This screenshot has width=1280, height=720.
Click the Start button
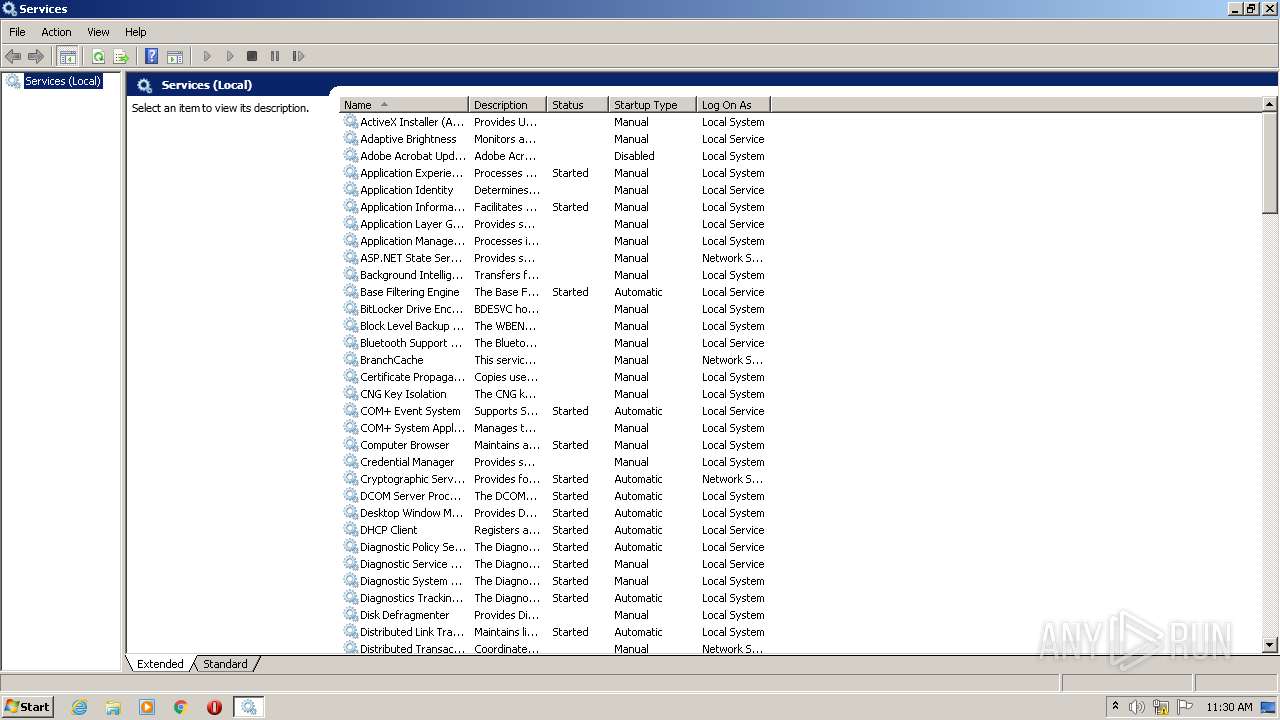pos(27,707)
